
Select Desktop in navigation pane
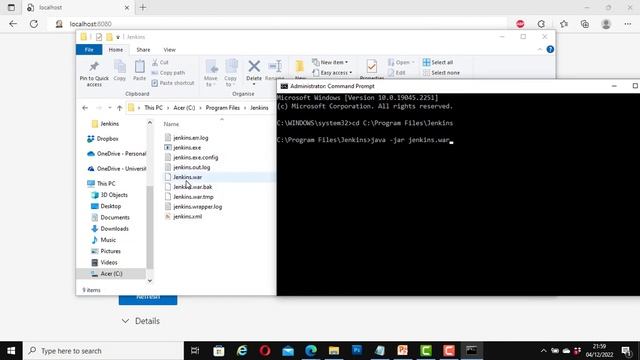[111, 206]
